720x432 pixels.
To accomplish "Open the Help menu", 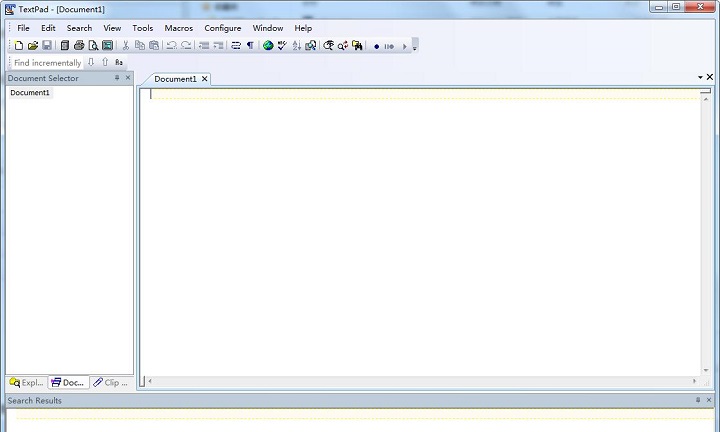I will pyautogui.click(x=303, y=28).
